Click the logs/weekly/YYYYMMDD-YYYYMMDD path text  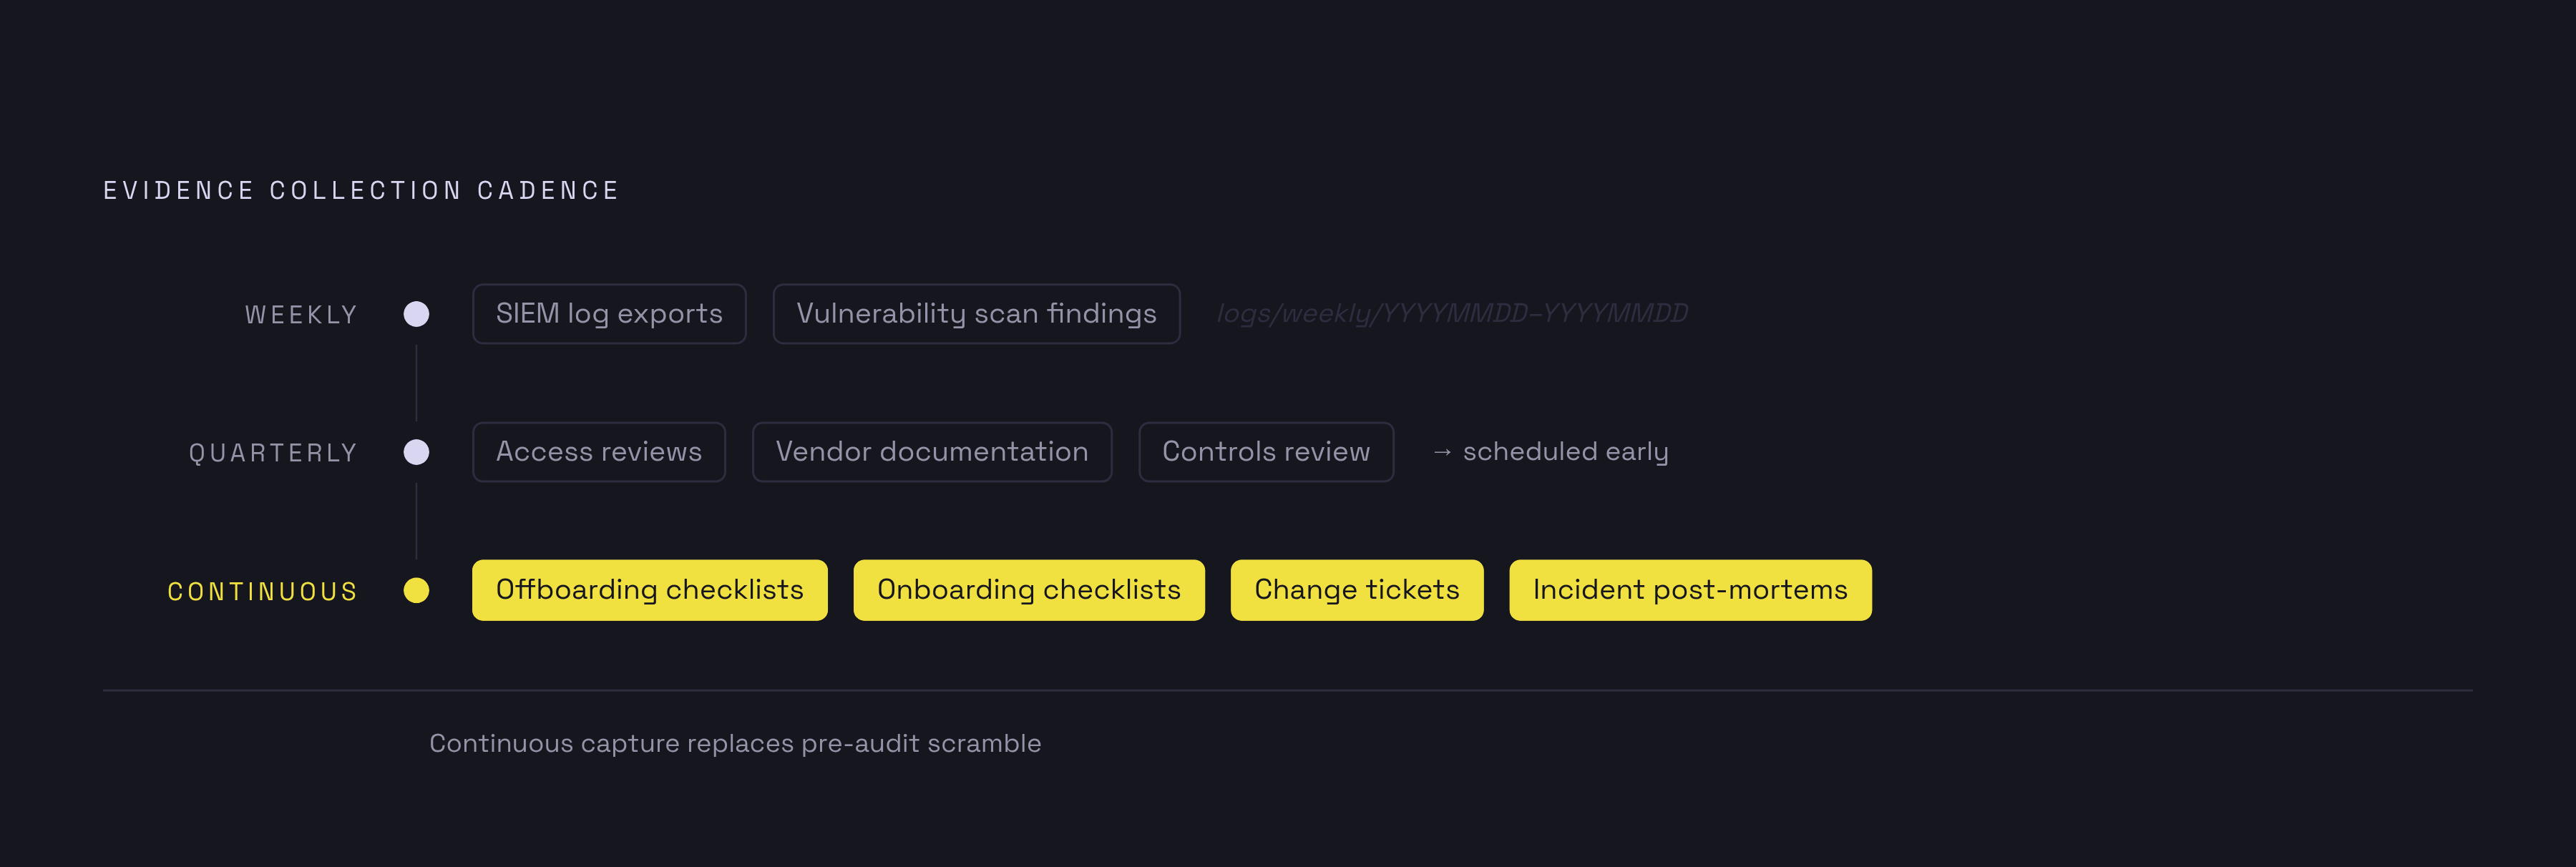click(1452, 314)
